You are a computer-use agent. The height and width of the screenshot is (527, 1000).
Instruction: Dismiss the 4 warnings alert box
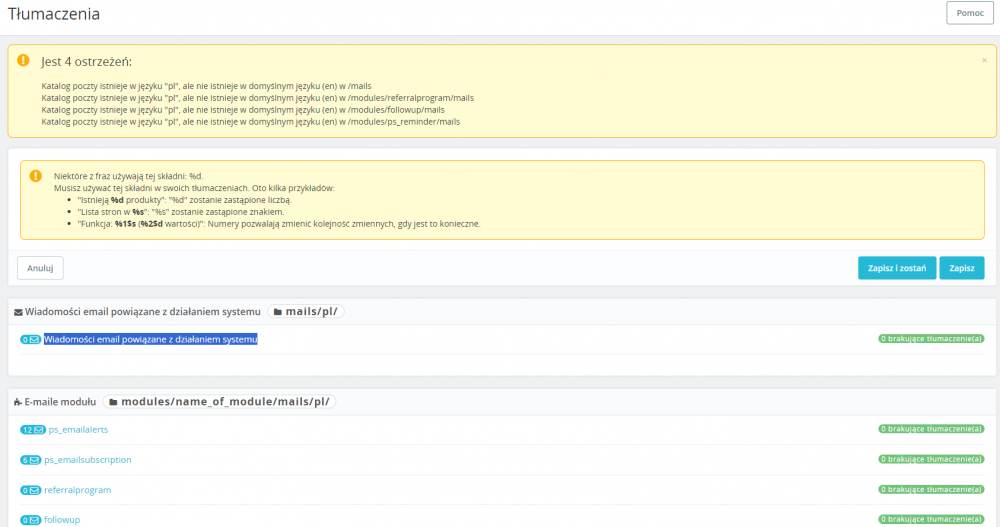(984, 61)
